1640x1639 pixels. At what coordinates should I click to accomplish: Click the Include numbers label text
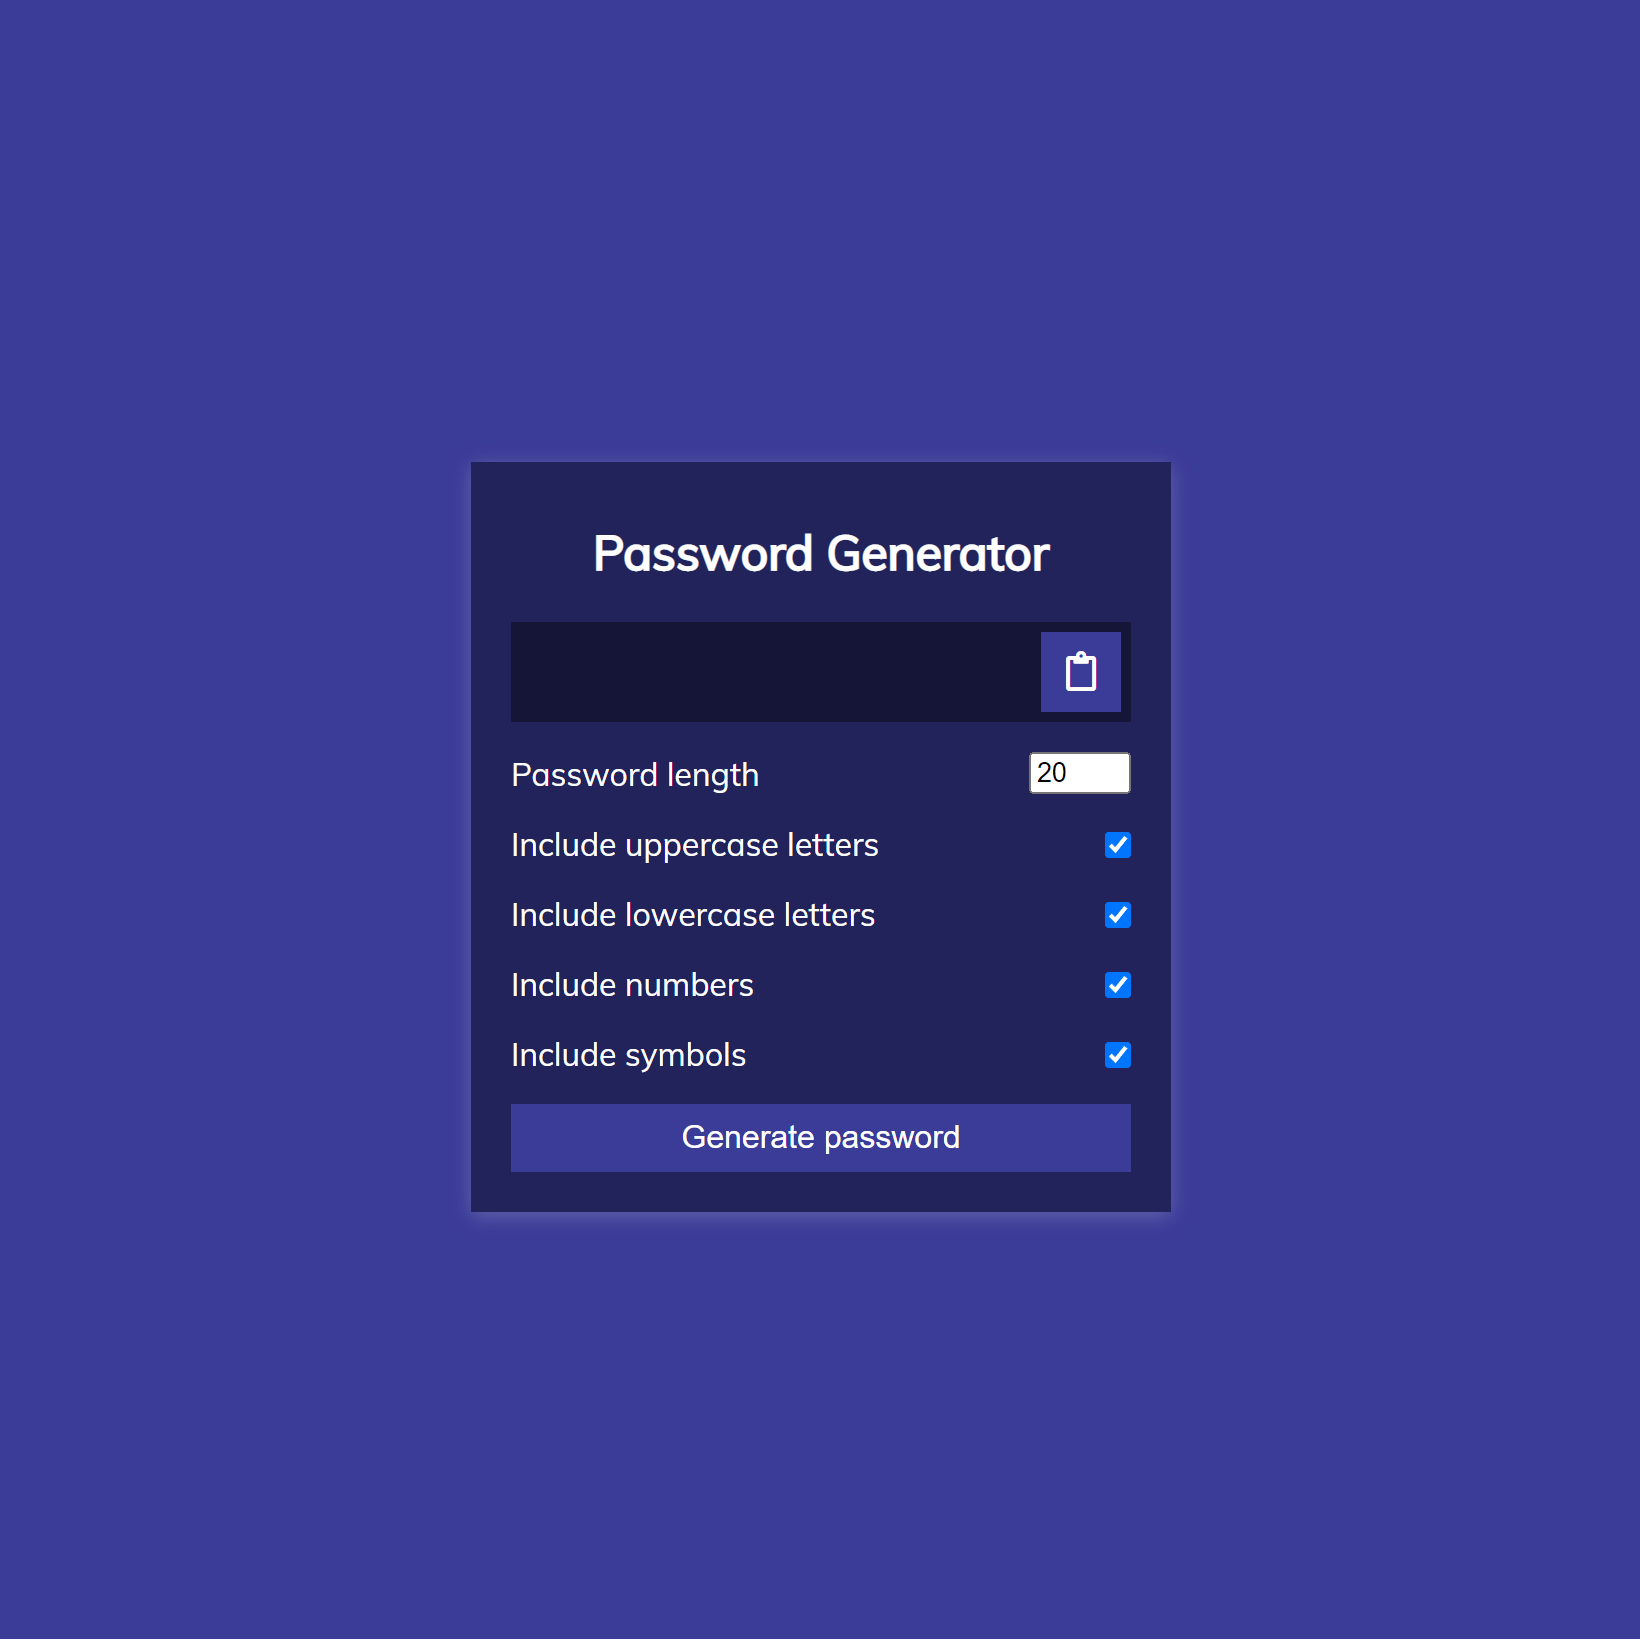[x=632, y=985]
